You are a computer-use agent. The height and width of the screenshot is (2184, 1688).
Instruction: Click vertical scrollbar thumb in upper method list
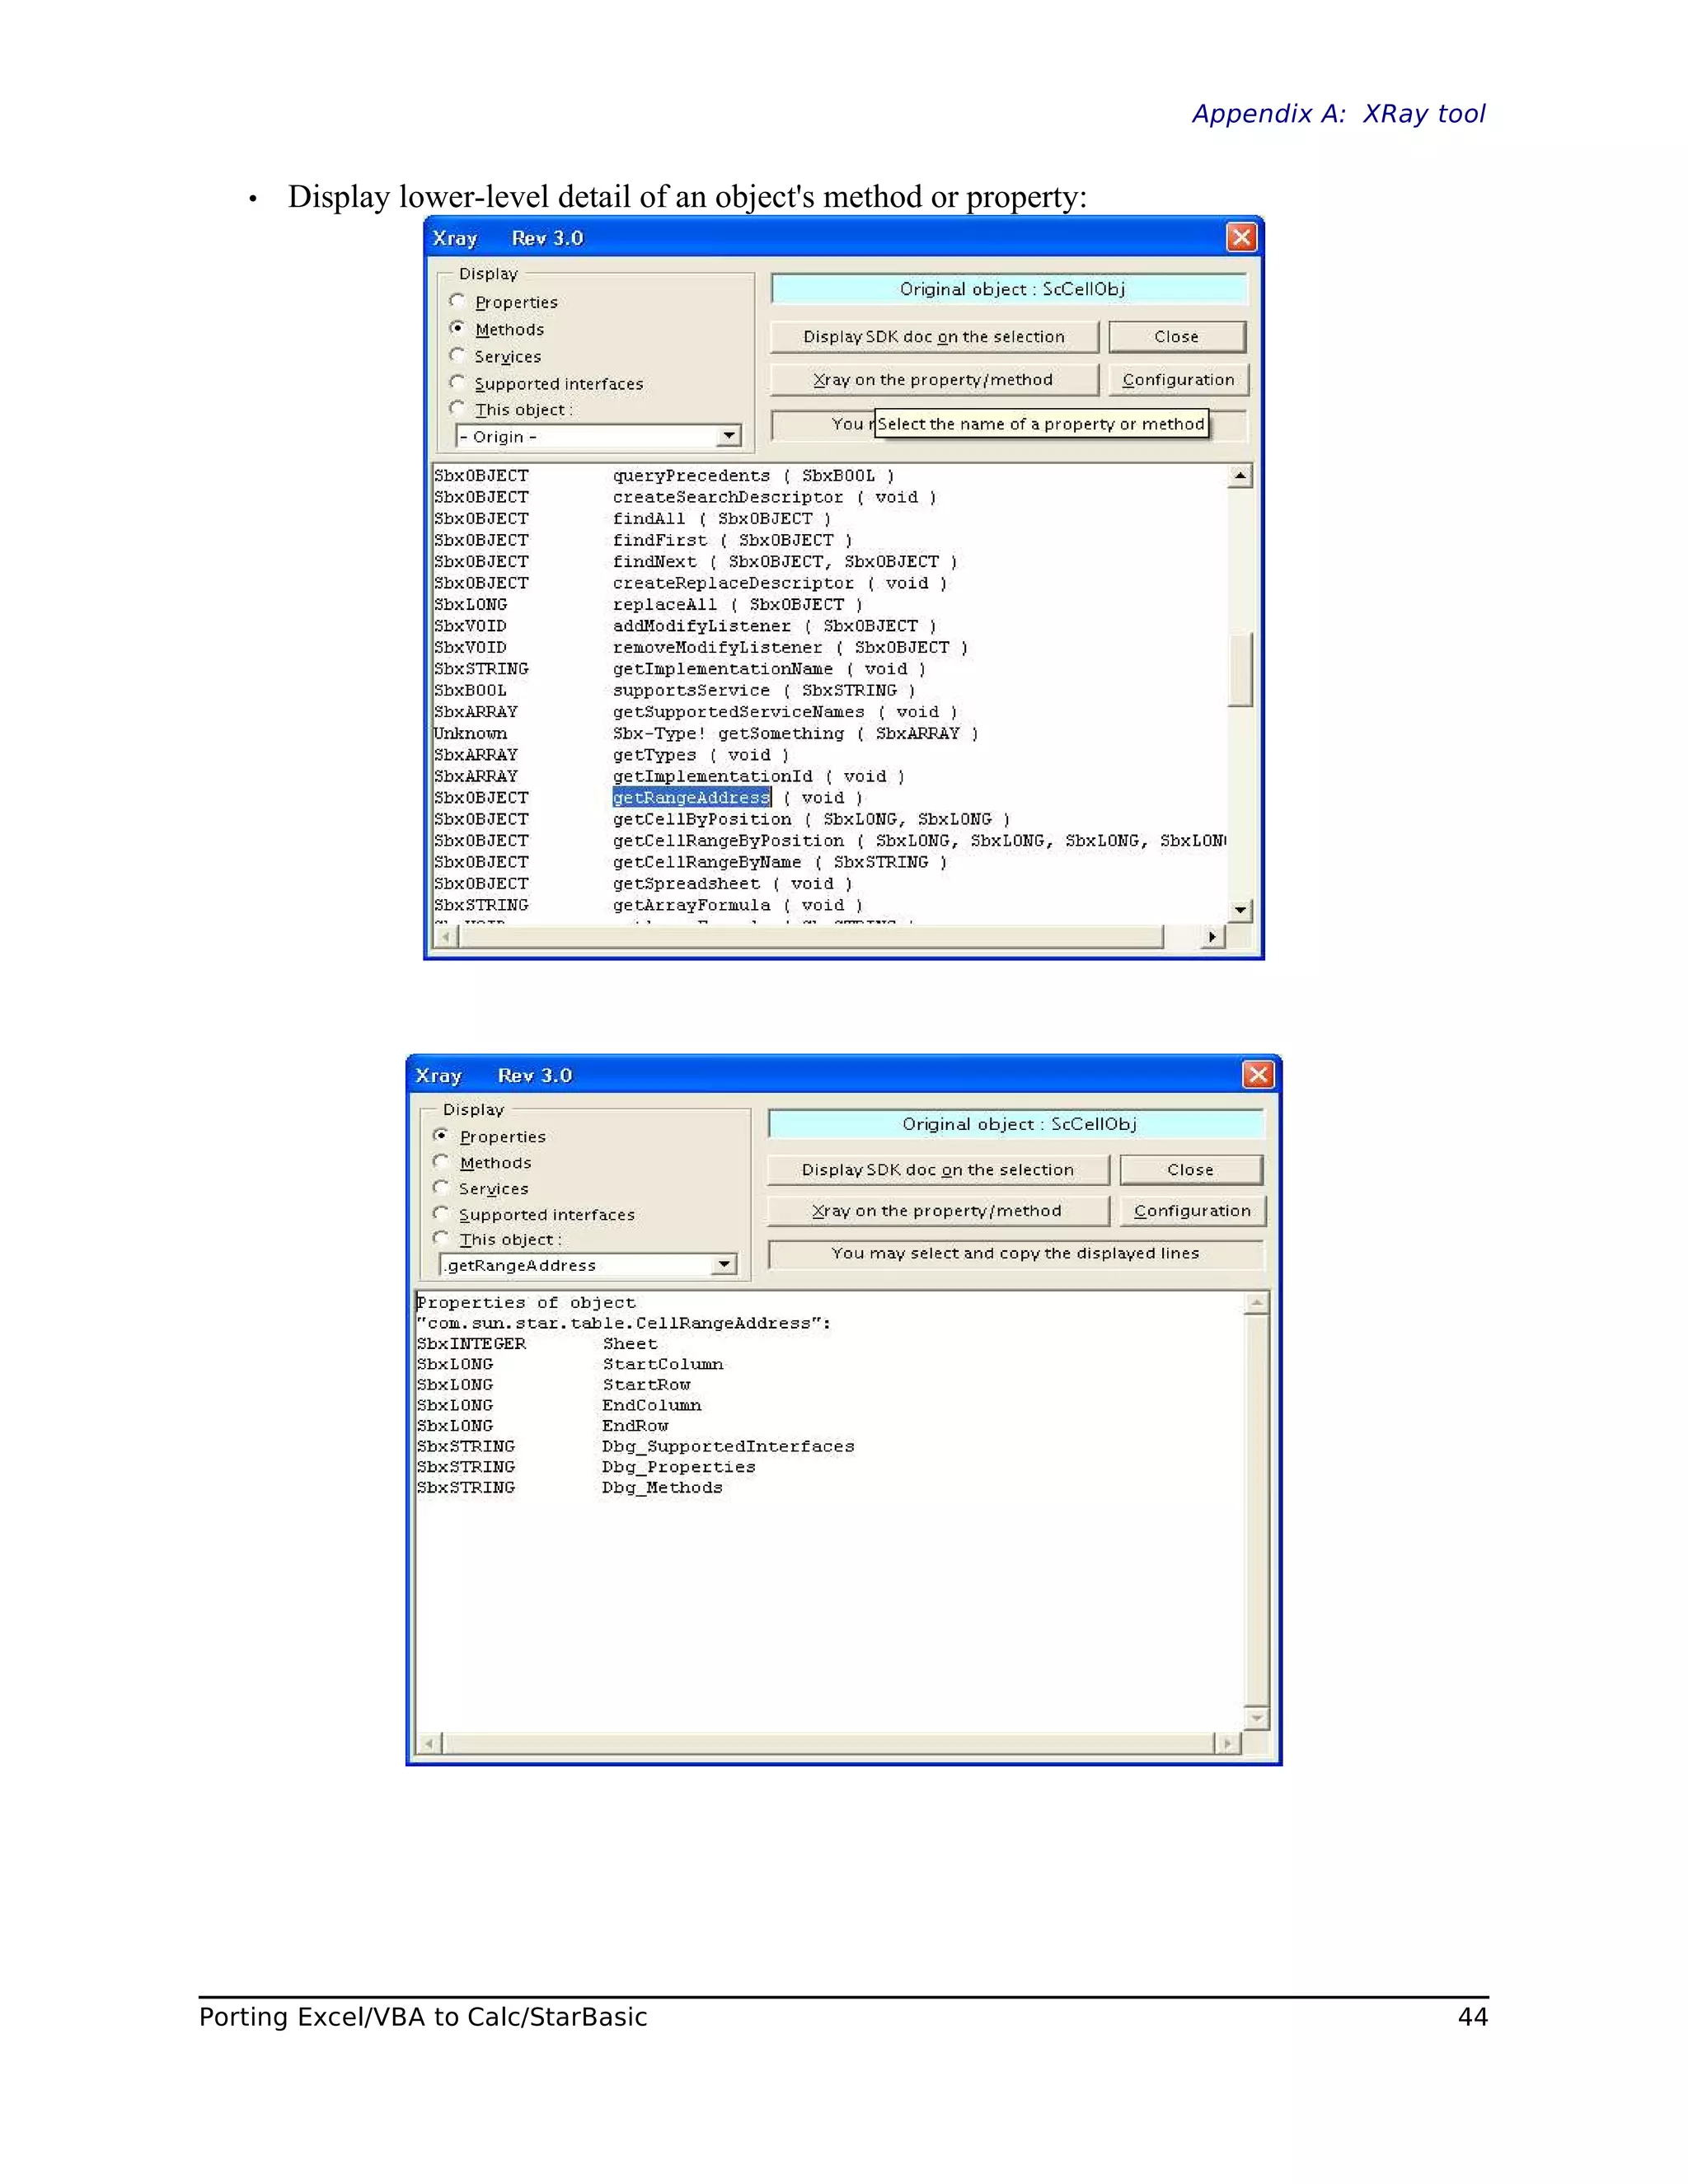coord(1240,670)
